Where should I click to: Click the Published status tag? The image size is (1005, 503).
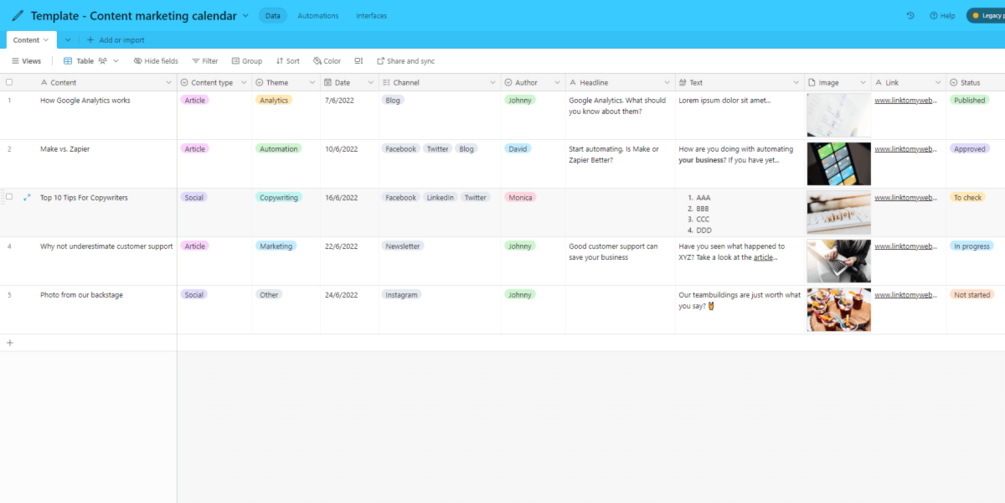[x=969, y=100]
